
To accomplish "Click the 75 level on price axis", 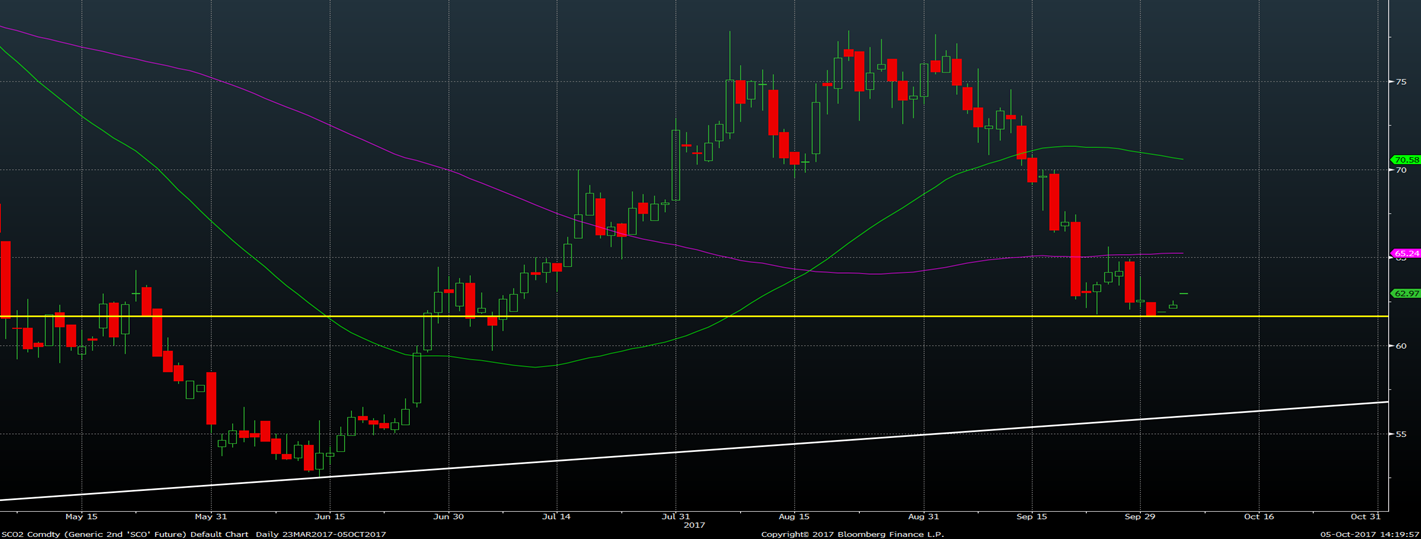I will tap(1401, 81).
